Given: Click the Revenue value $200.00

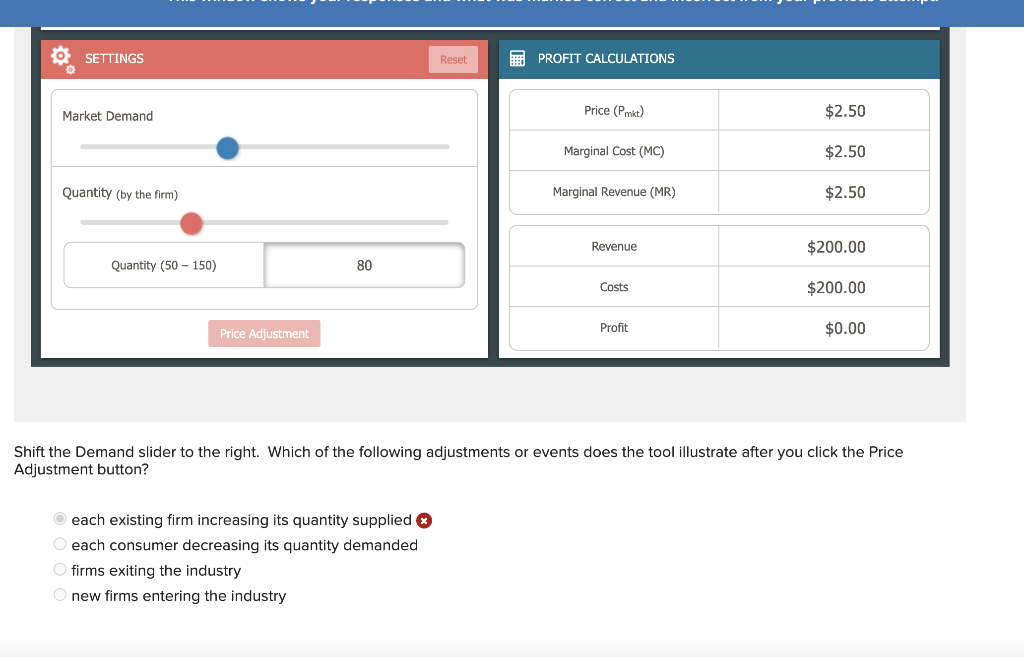Looking at the screenshot, I should tap(836, 247).
